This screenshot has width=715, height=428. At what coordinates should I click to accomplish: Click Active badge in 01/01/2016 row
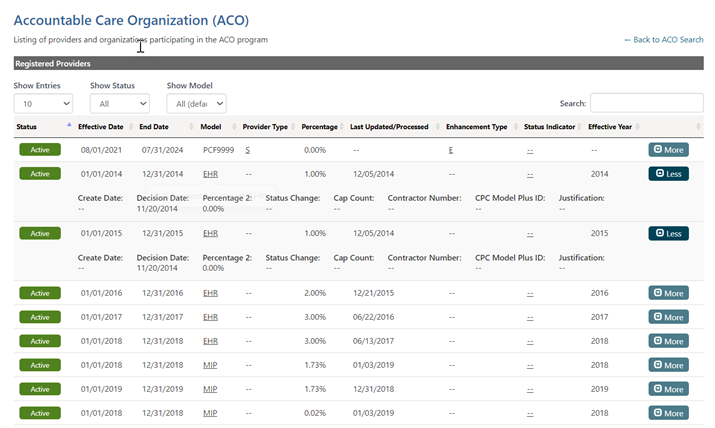40,293
